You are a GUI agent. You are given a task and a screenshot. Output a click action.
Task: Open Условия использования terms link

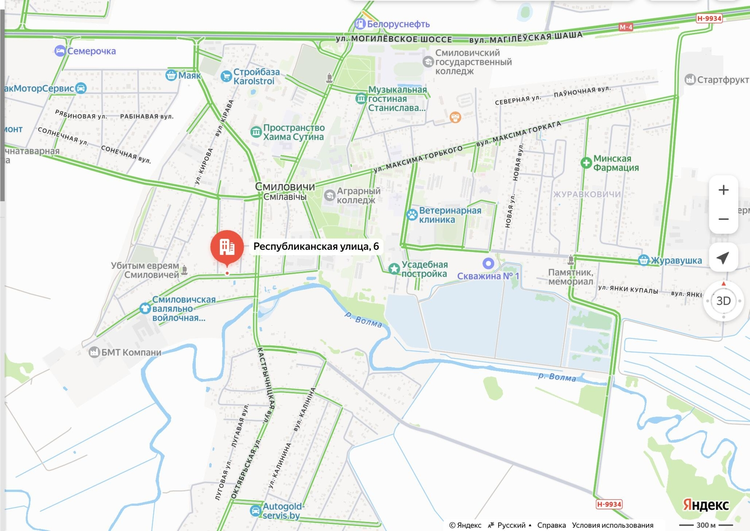[612, 525]
